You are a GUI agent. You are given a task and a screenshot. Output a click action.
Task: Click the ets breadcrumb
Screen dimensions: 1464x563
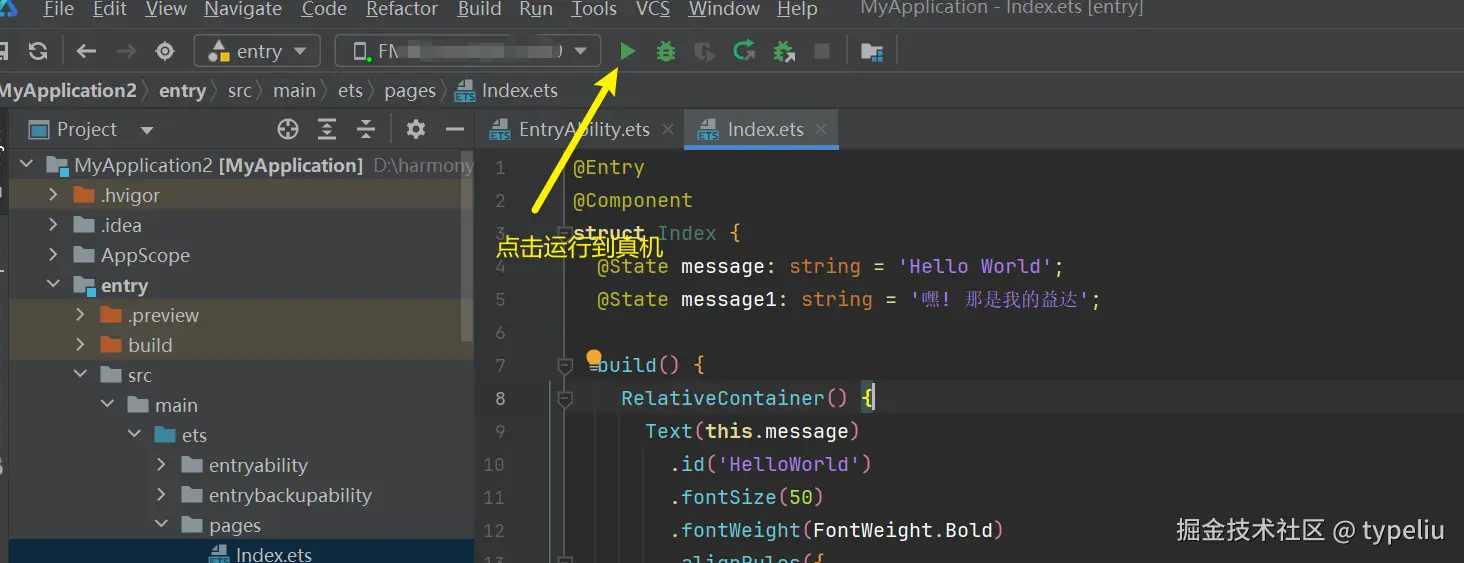[350, 90]
